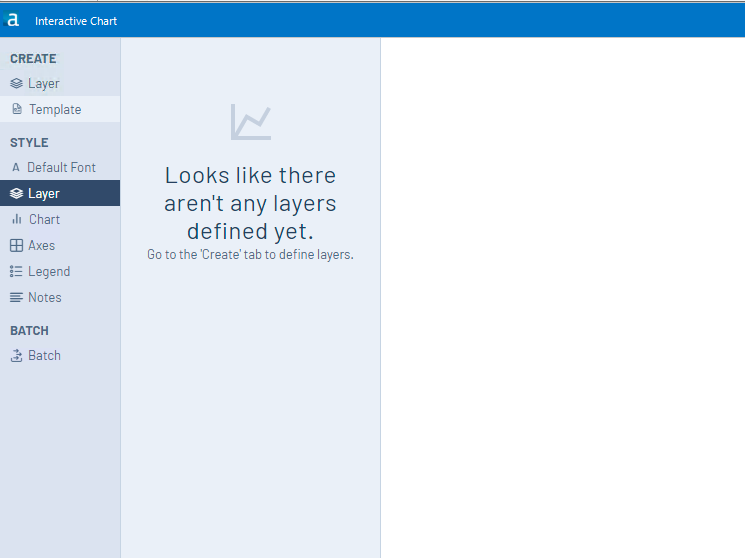Click the line chart placeholder icon

point(251,122)
